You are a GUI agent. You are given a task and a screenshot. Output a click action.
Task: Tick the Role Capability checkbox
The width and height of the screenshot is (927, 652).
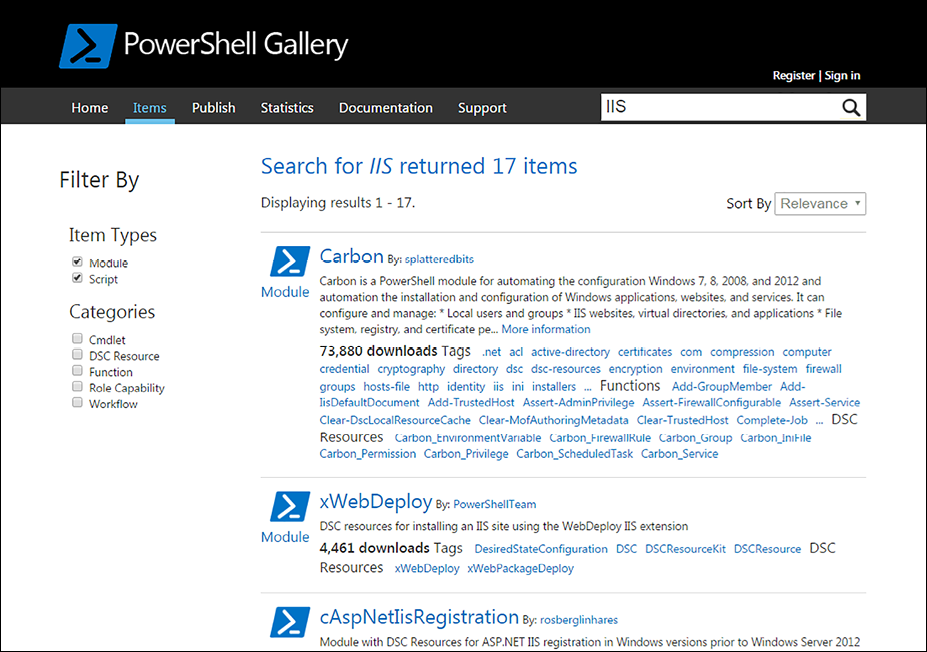coord(77,387)
